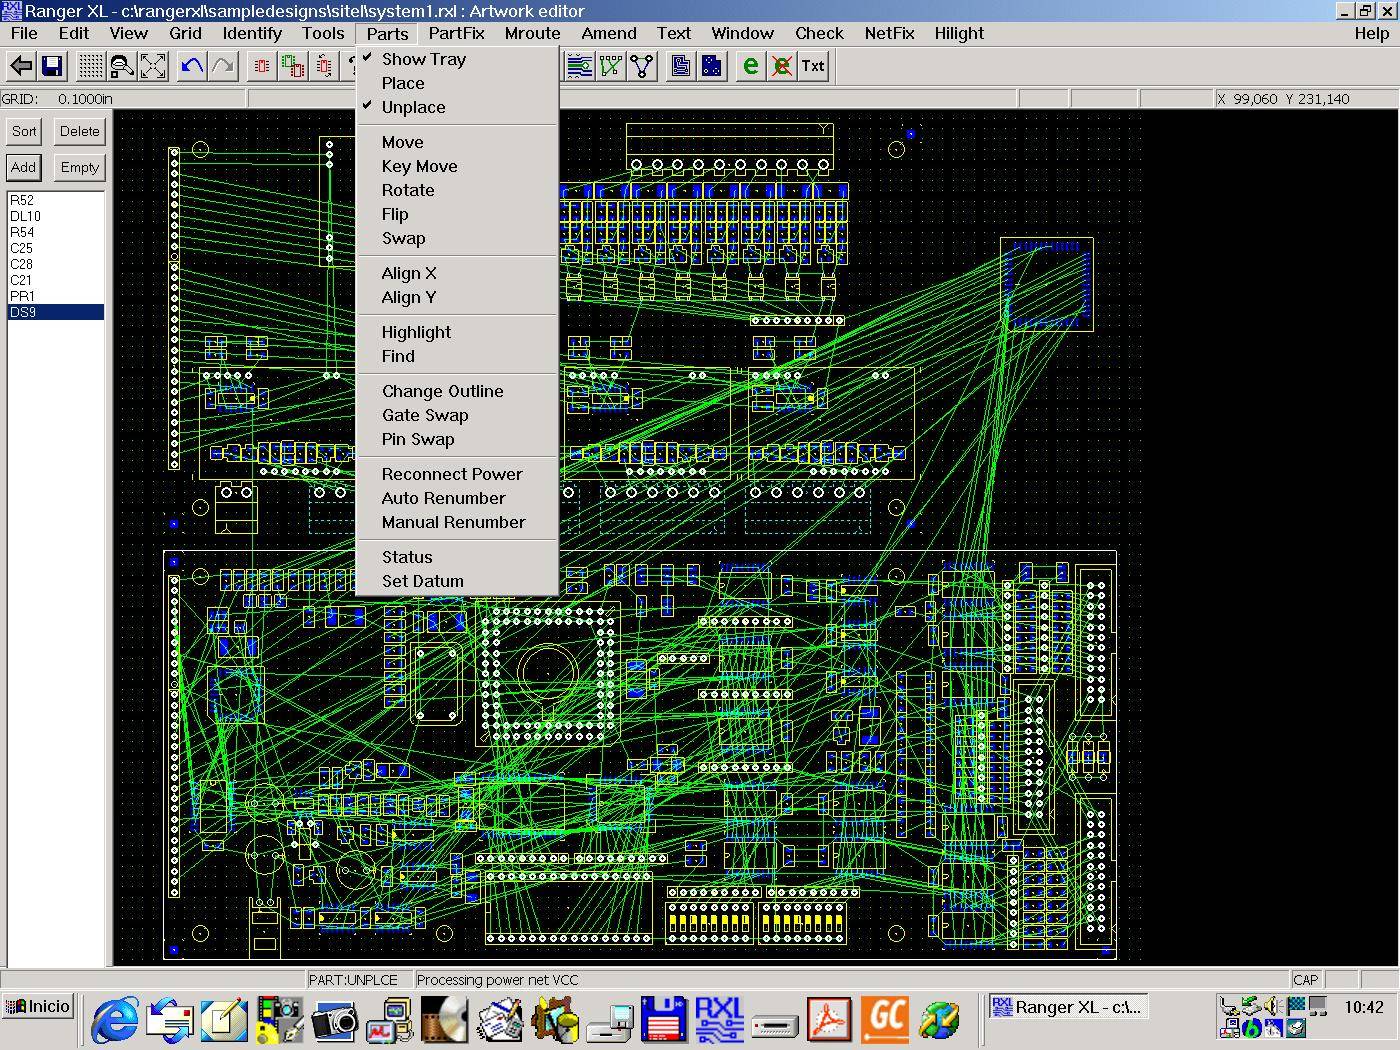Screen dimensions: 1400x1050
Task: Select Flip from Parts menu
Action: point(457,214)
